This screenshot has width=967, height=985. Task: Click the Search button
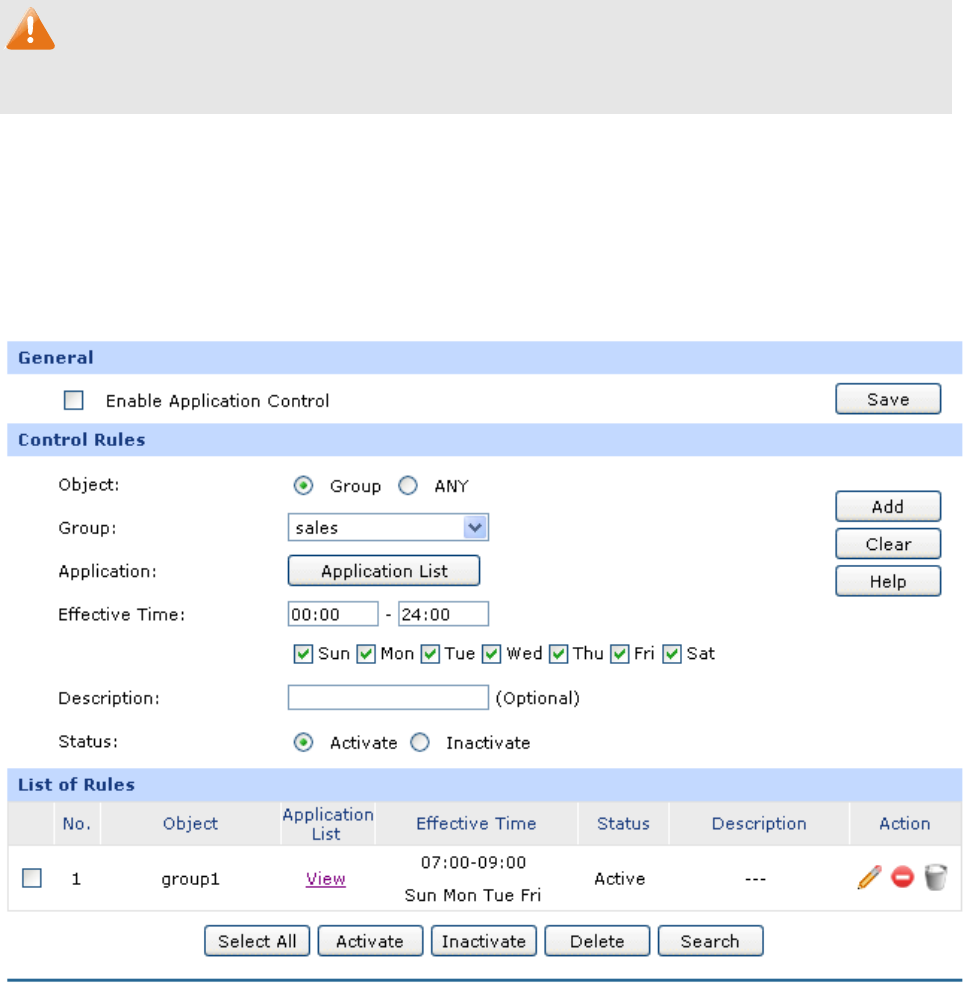point(711,941)
